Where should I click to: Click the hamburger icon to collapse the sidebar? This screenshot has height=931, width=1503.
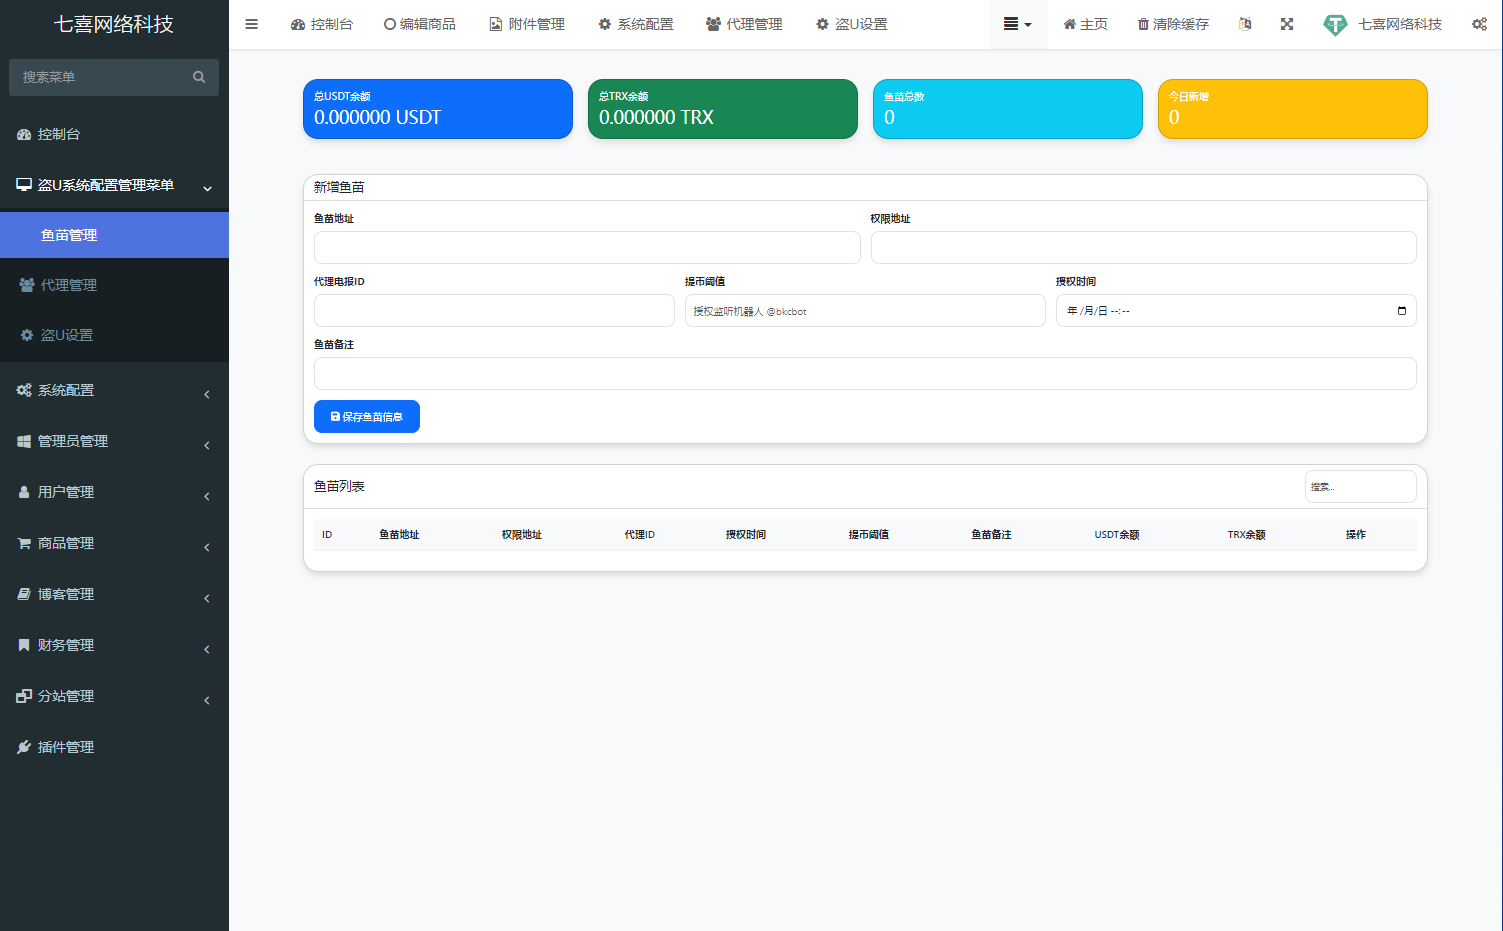(252, 24)
